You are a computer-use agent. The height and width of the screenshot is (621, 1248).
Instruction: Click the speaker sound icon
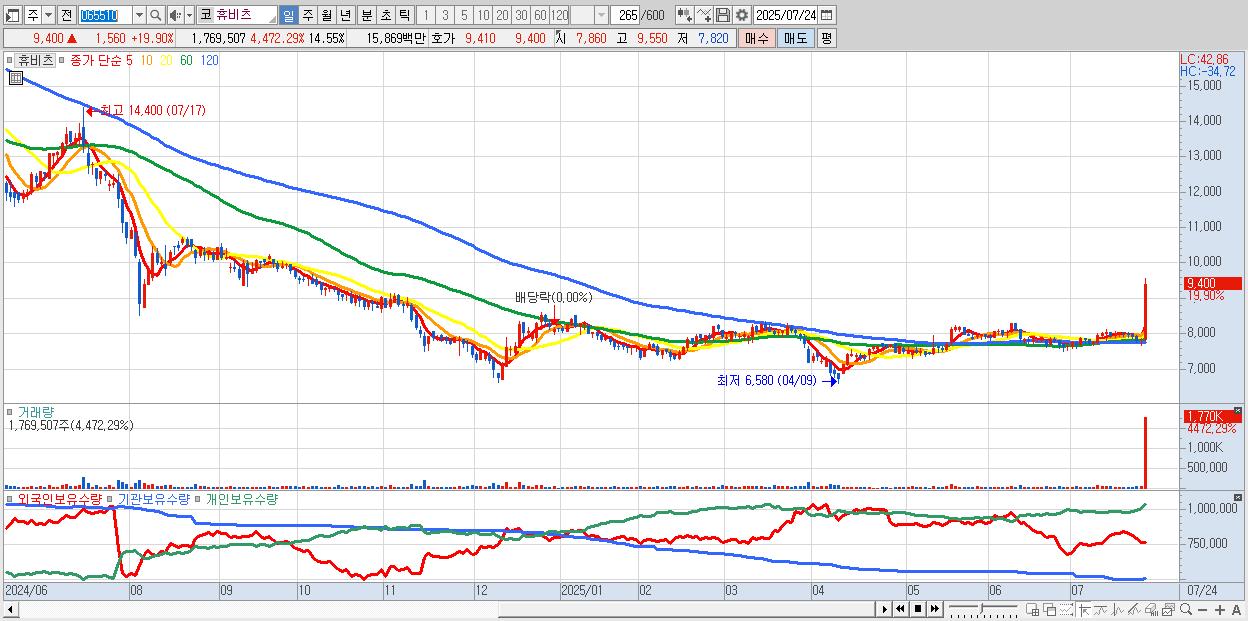(x=174, y=15)
